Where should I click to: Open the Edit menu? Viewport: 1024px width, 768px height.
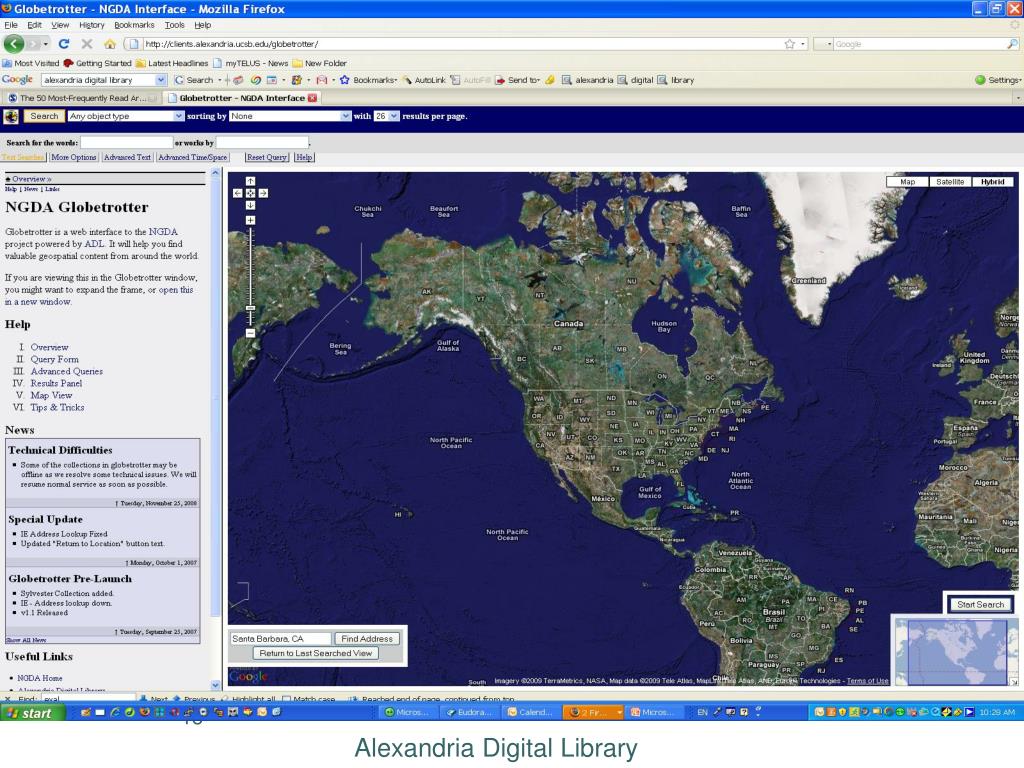coord(34,25)
